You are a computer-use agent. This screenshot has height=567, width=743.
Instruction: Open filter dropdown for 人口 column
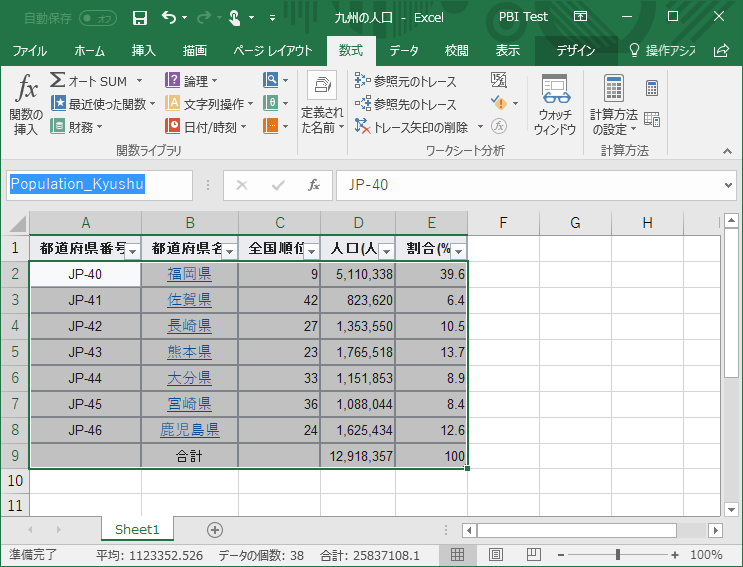(x=386, y=251)
